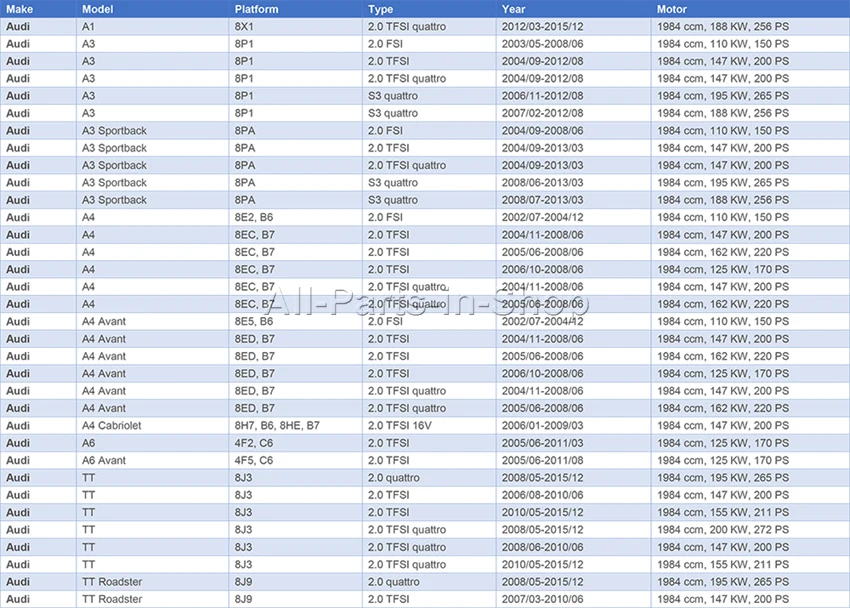Click the year 2008/06-2010/06

[x=542, y=547]
